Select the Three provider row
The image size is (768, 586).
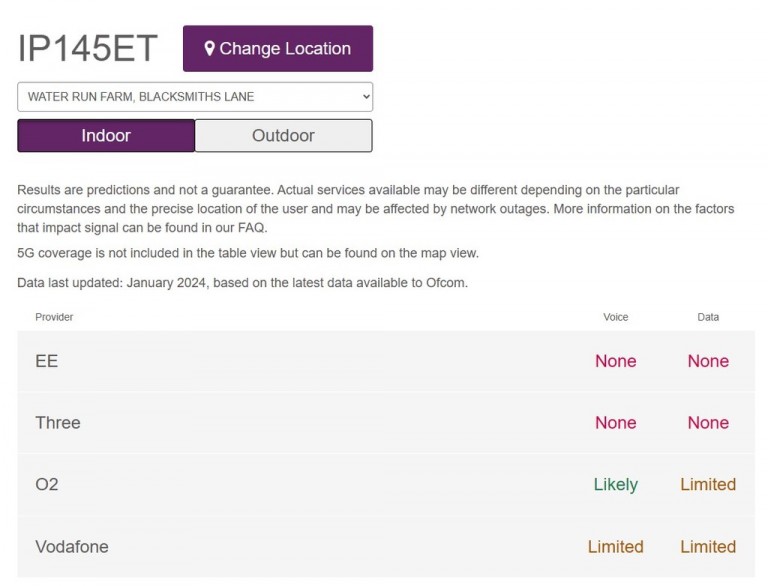pos(386,423)
